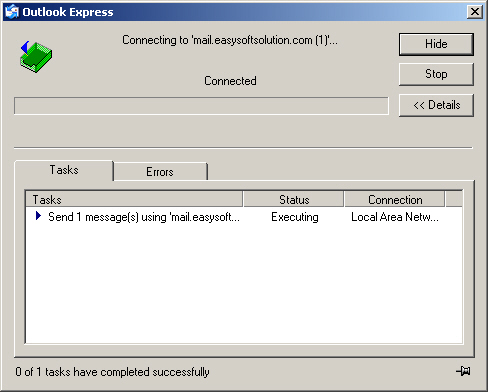Hide the send progress dialog

coord(436,44)
